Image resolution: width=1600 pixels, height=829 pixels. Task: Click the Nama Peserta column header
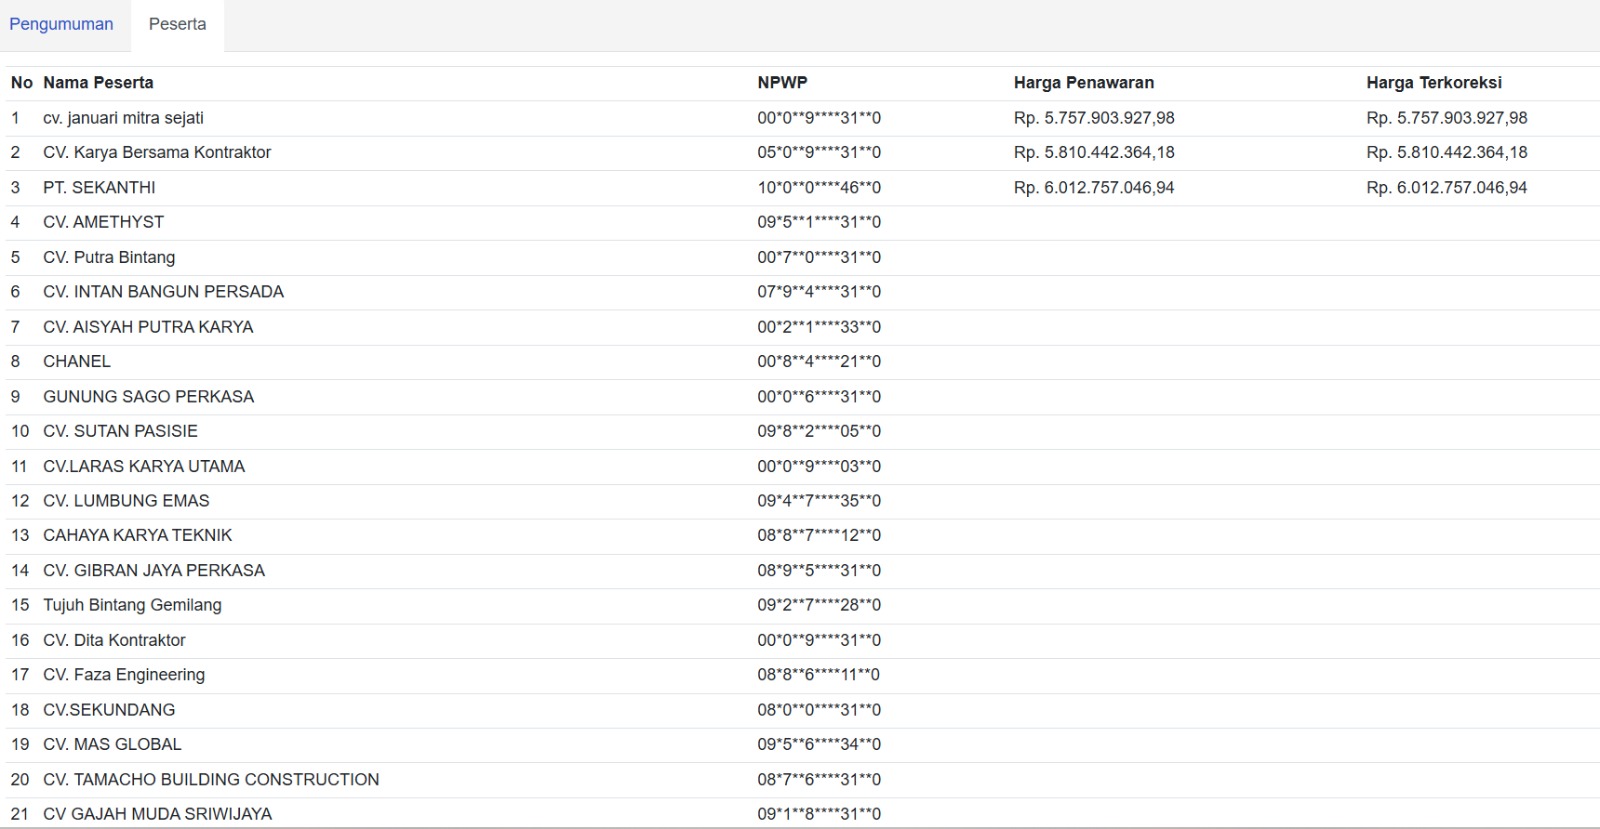(98, 83)
